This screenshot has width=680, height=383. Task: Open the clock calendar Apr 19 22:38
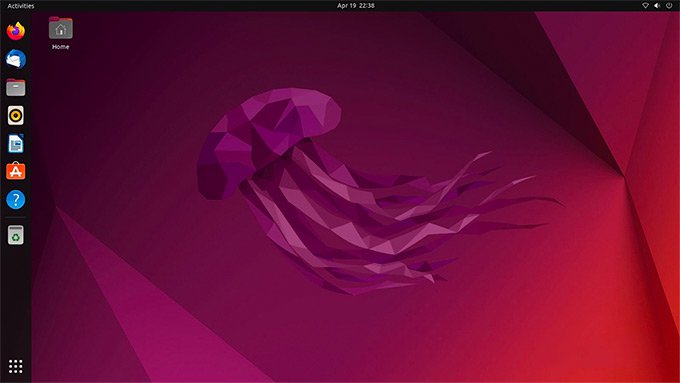click(356, 6)
